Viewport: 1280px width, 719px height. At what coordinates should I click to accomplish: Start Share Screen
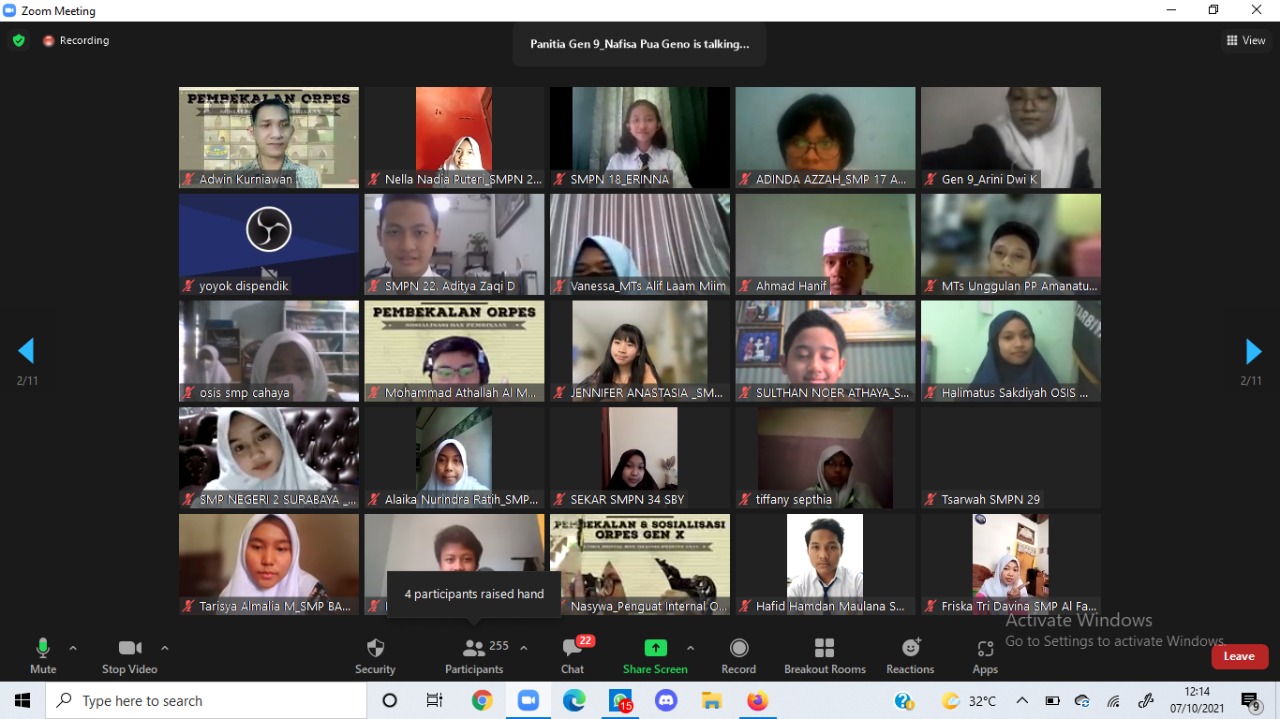(x=655, y=656)
